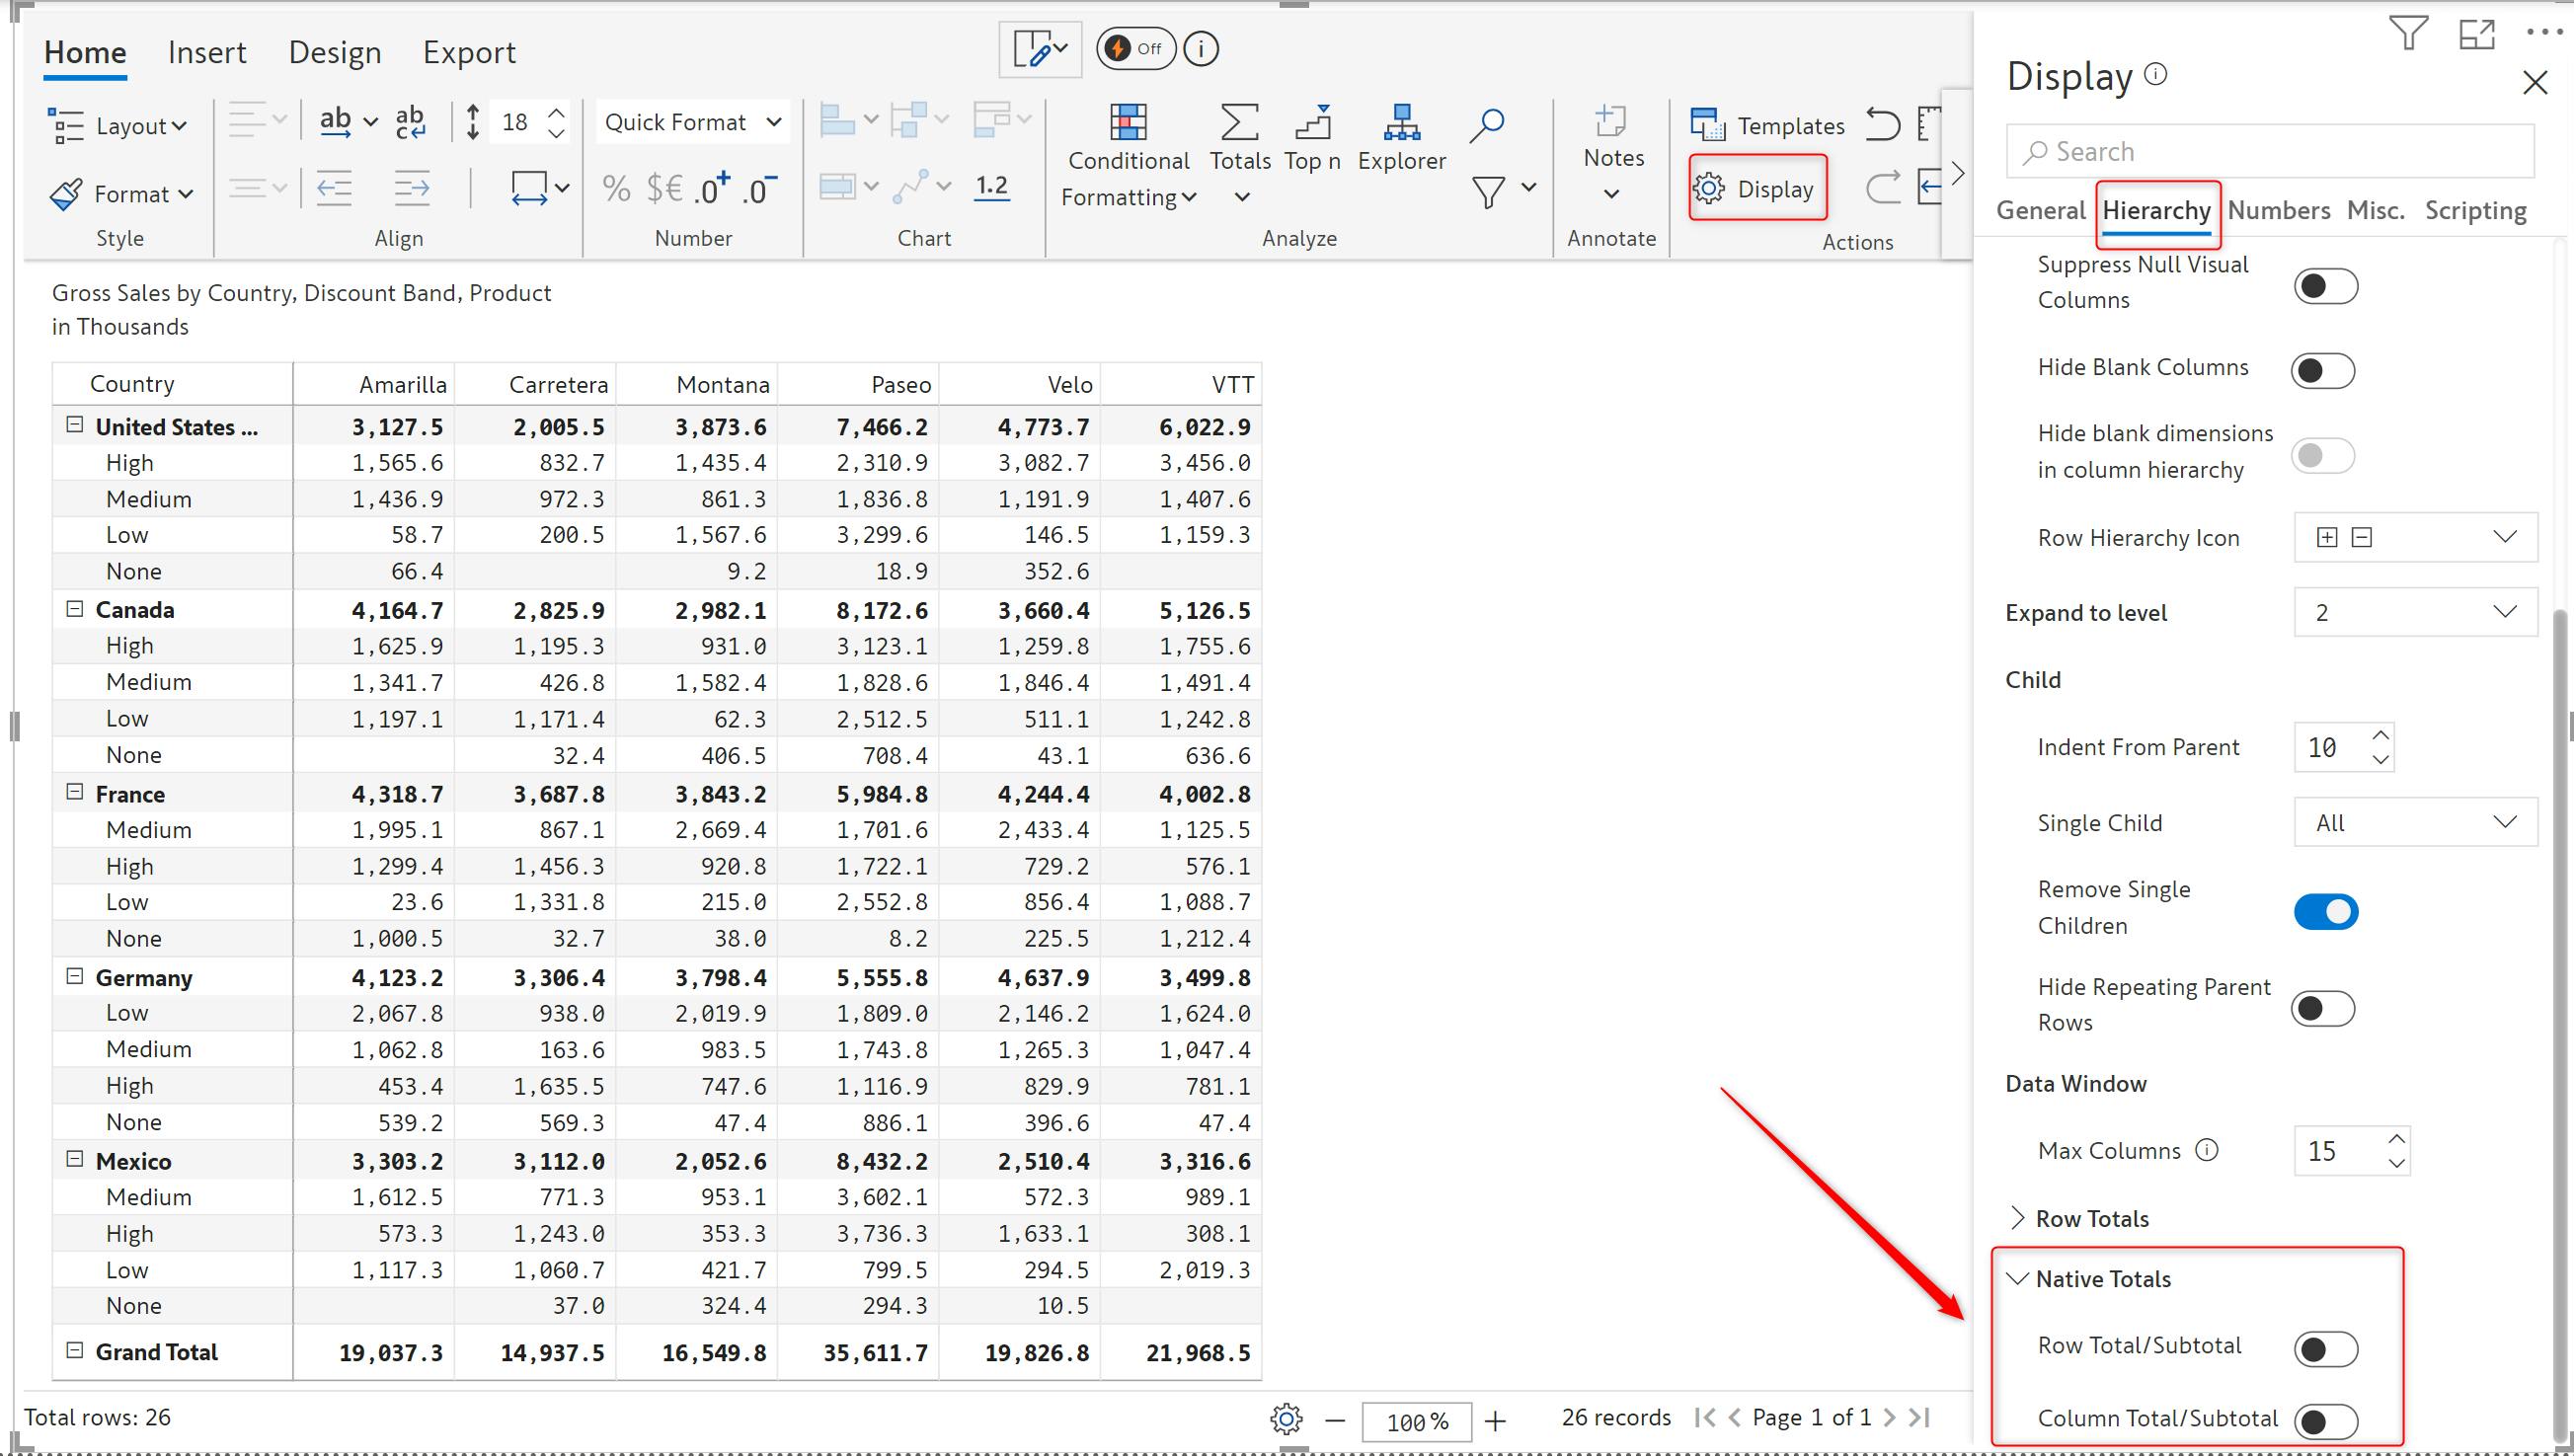Open the Explorer hierarchy icon
This screenshot has height=1456, width=2574.
pos(1401,123)
